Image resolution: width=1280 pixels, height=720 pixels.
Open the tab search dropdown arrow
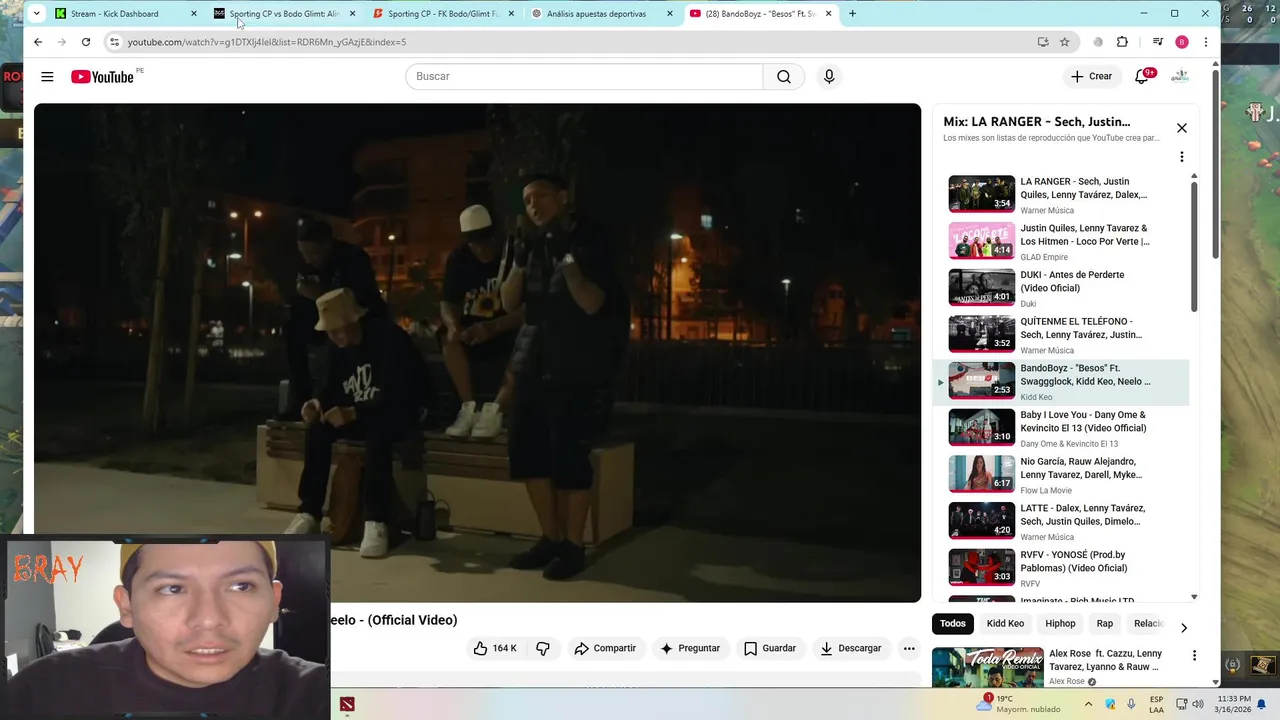pyautogui.click(x=36, y=14)
